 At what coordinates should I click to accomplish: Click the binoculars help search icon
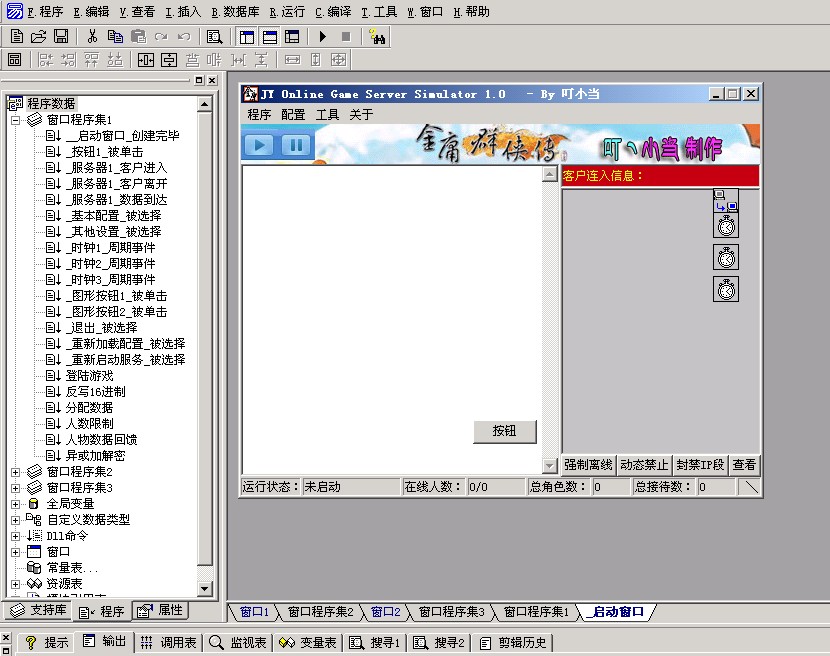pos(377,37)
